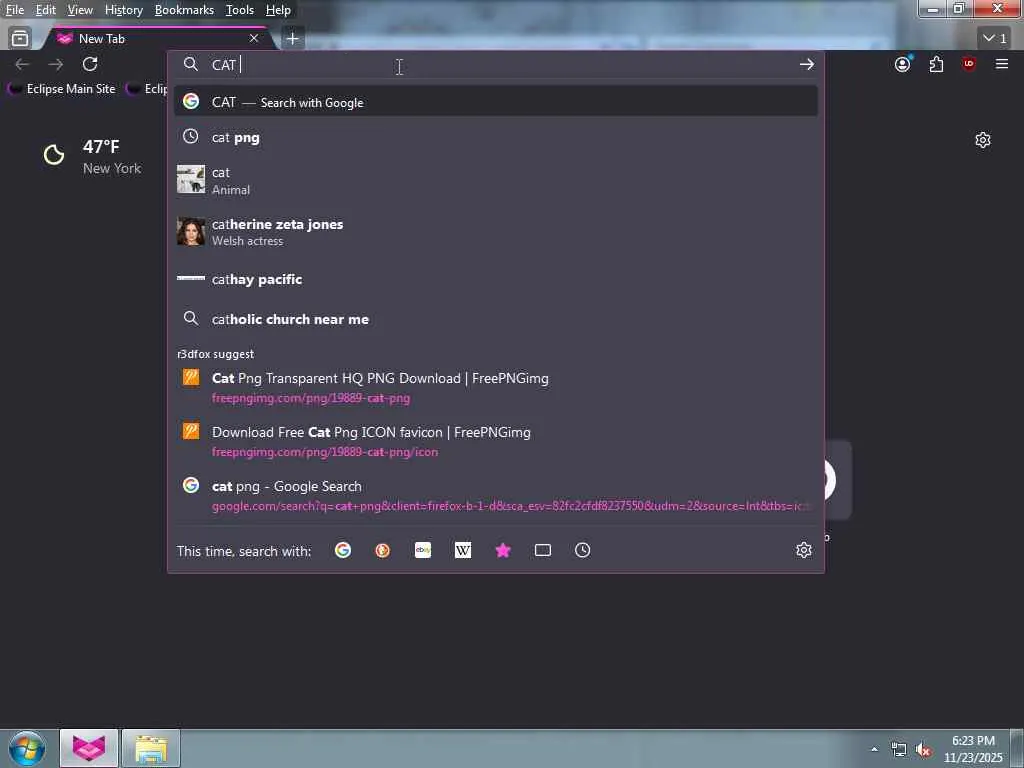Viewport: 1024px width, 768px height.
Task: Choose the 'cat png' history suggestion
Action: [x=496, y=137]
